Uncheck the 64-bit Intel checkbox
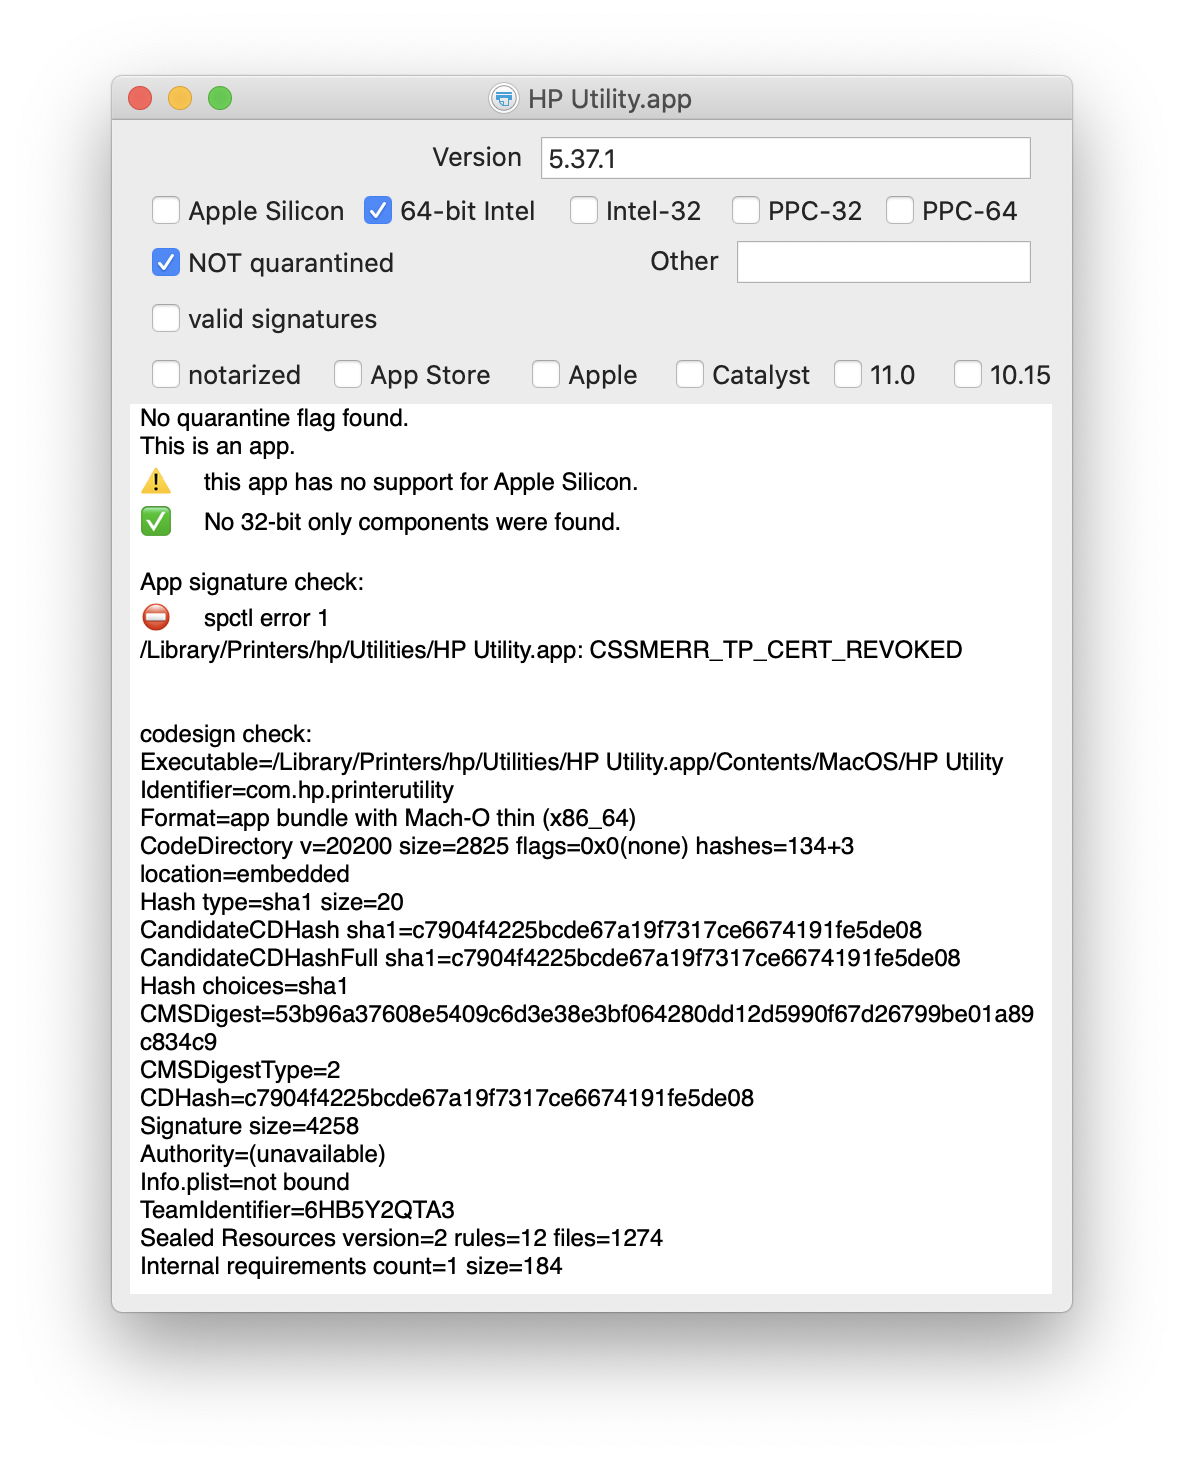 pos(378,210)
